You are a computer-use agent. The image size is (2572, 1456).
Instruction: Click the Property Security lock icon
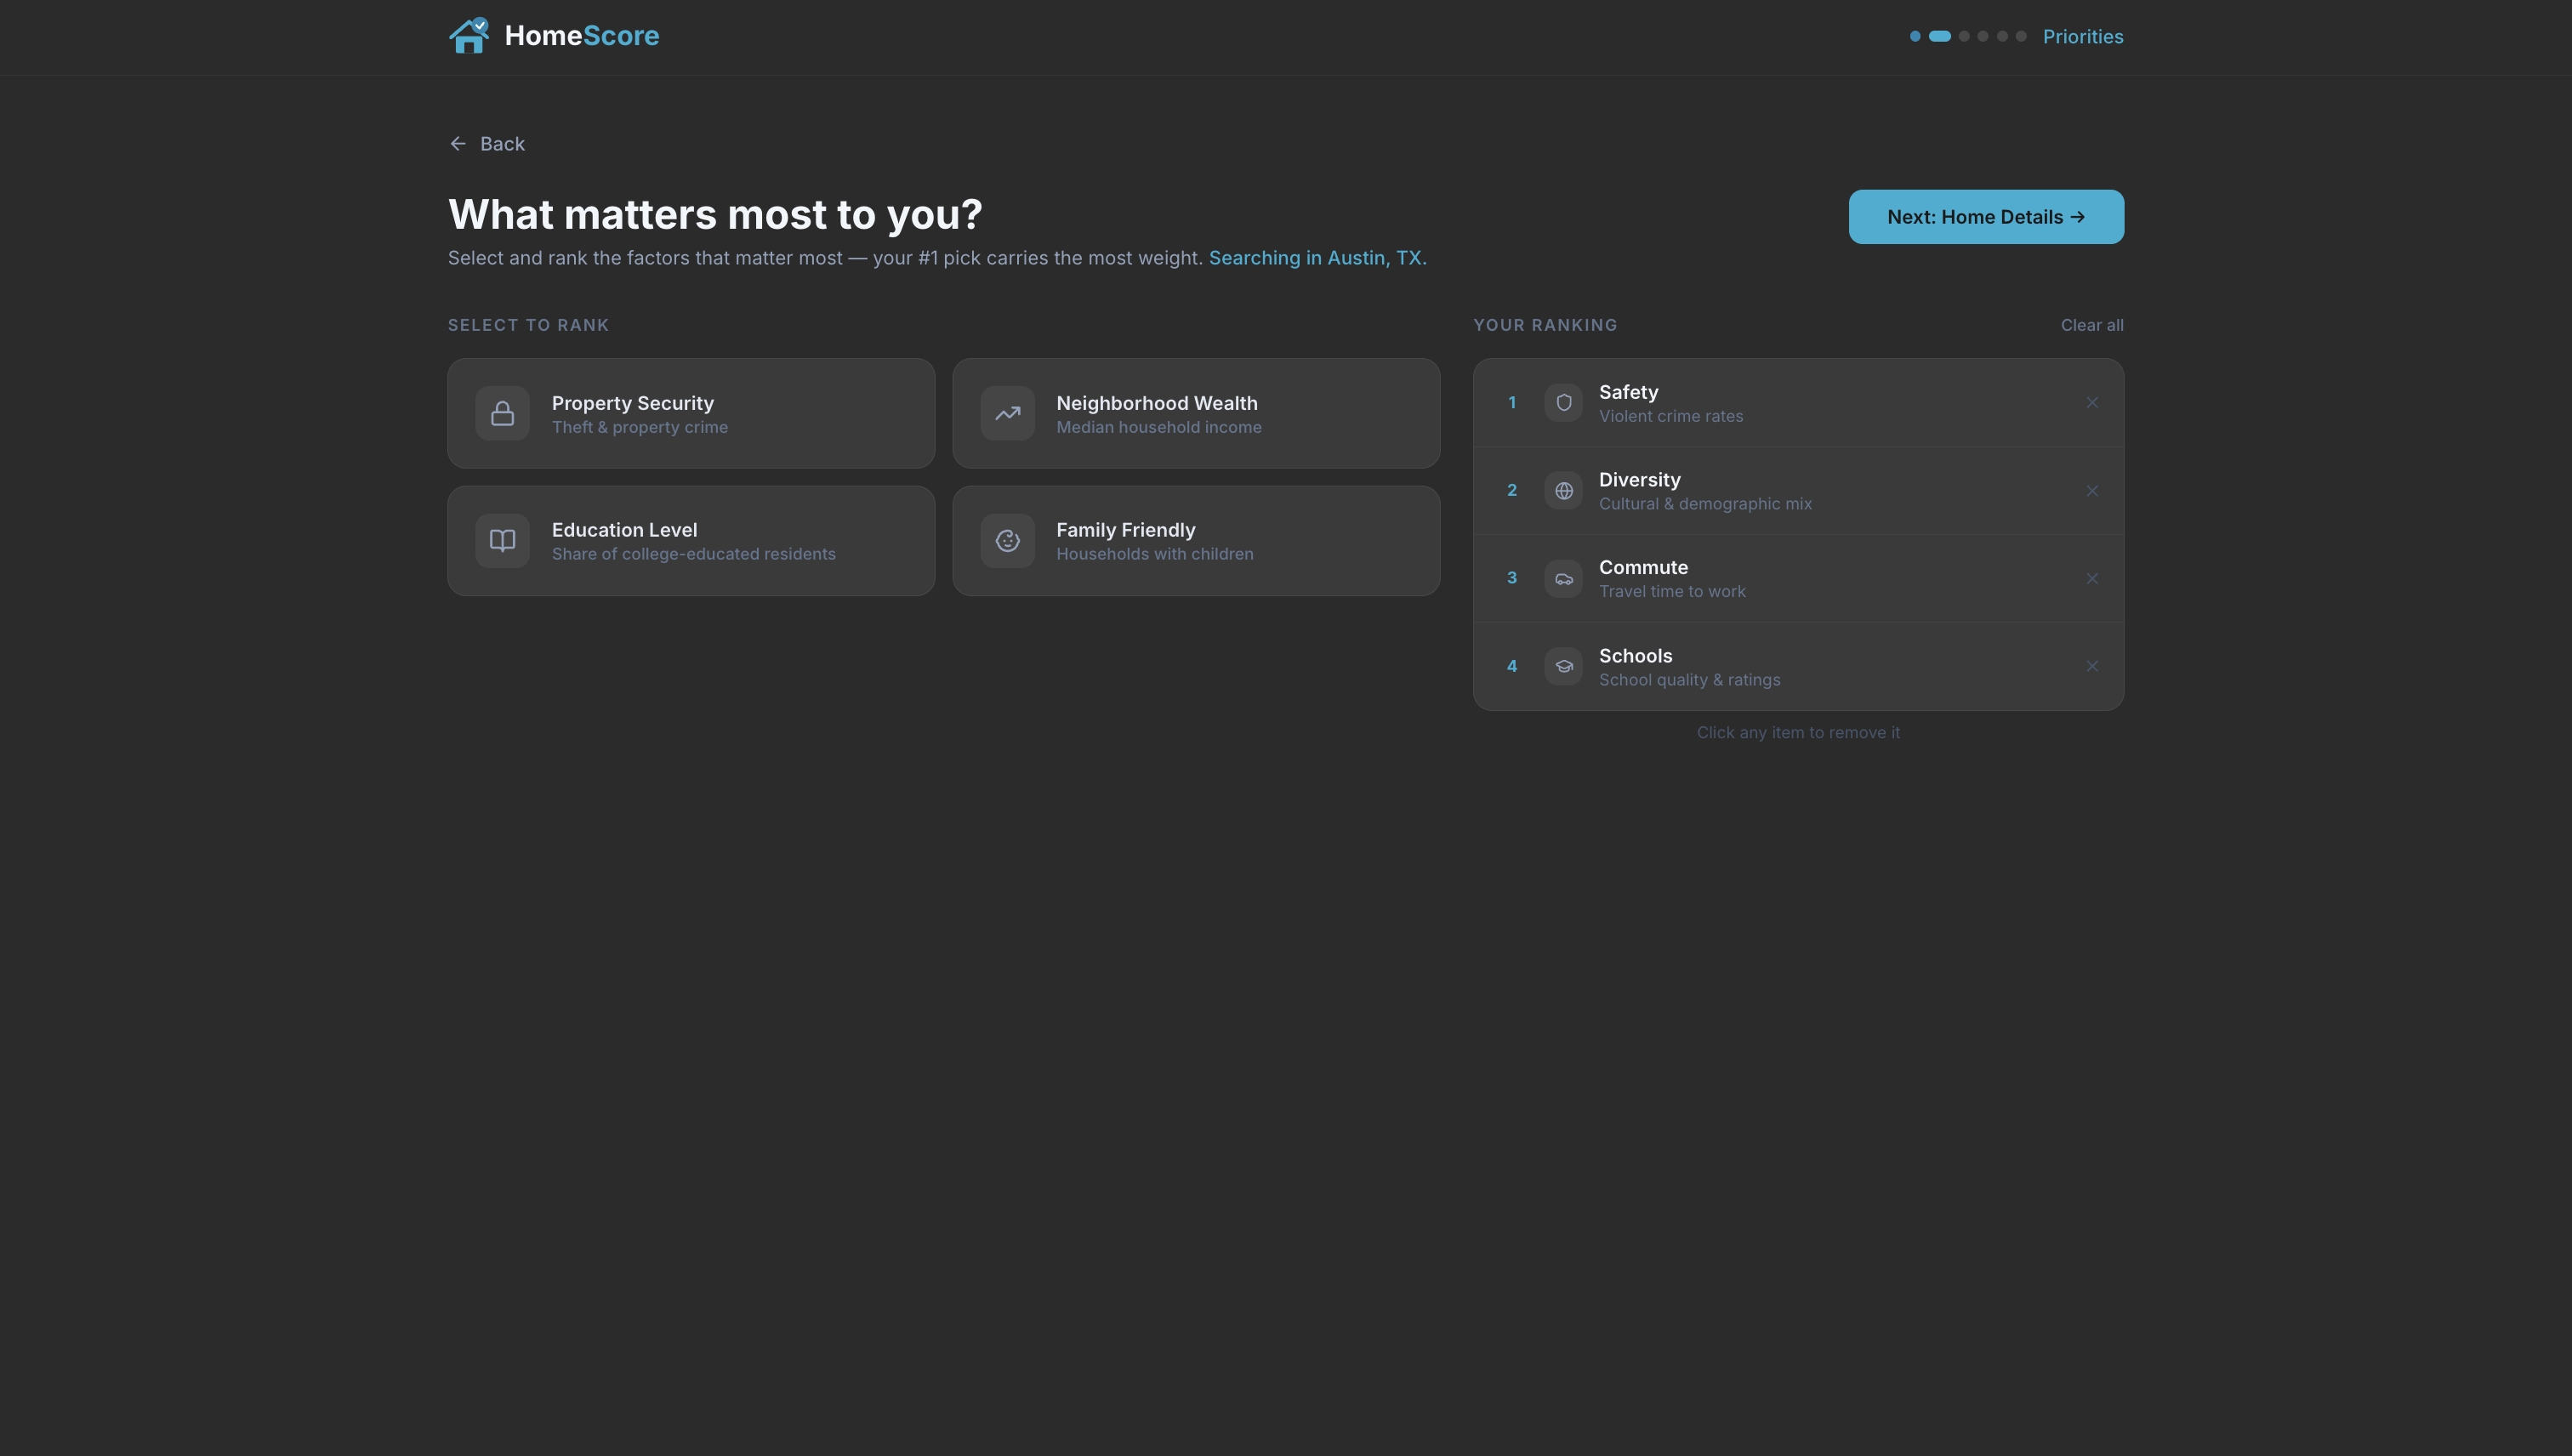click(x=502, y=414)
